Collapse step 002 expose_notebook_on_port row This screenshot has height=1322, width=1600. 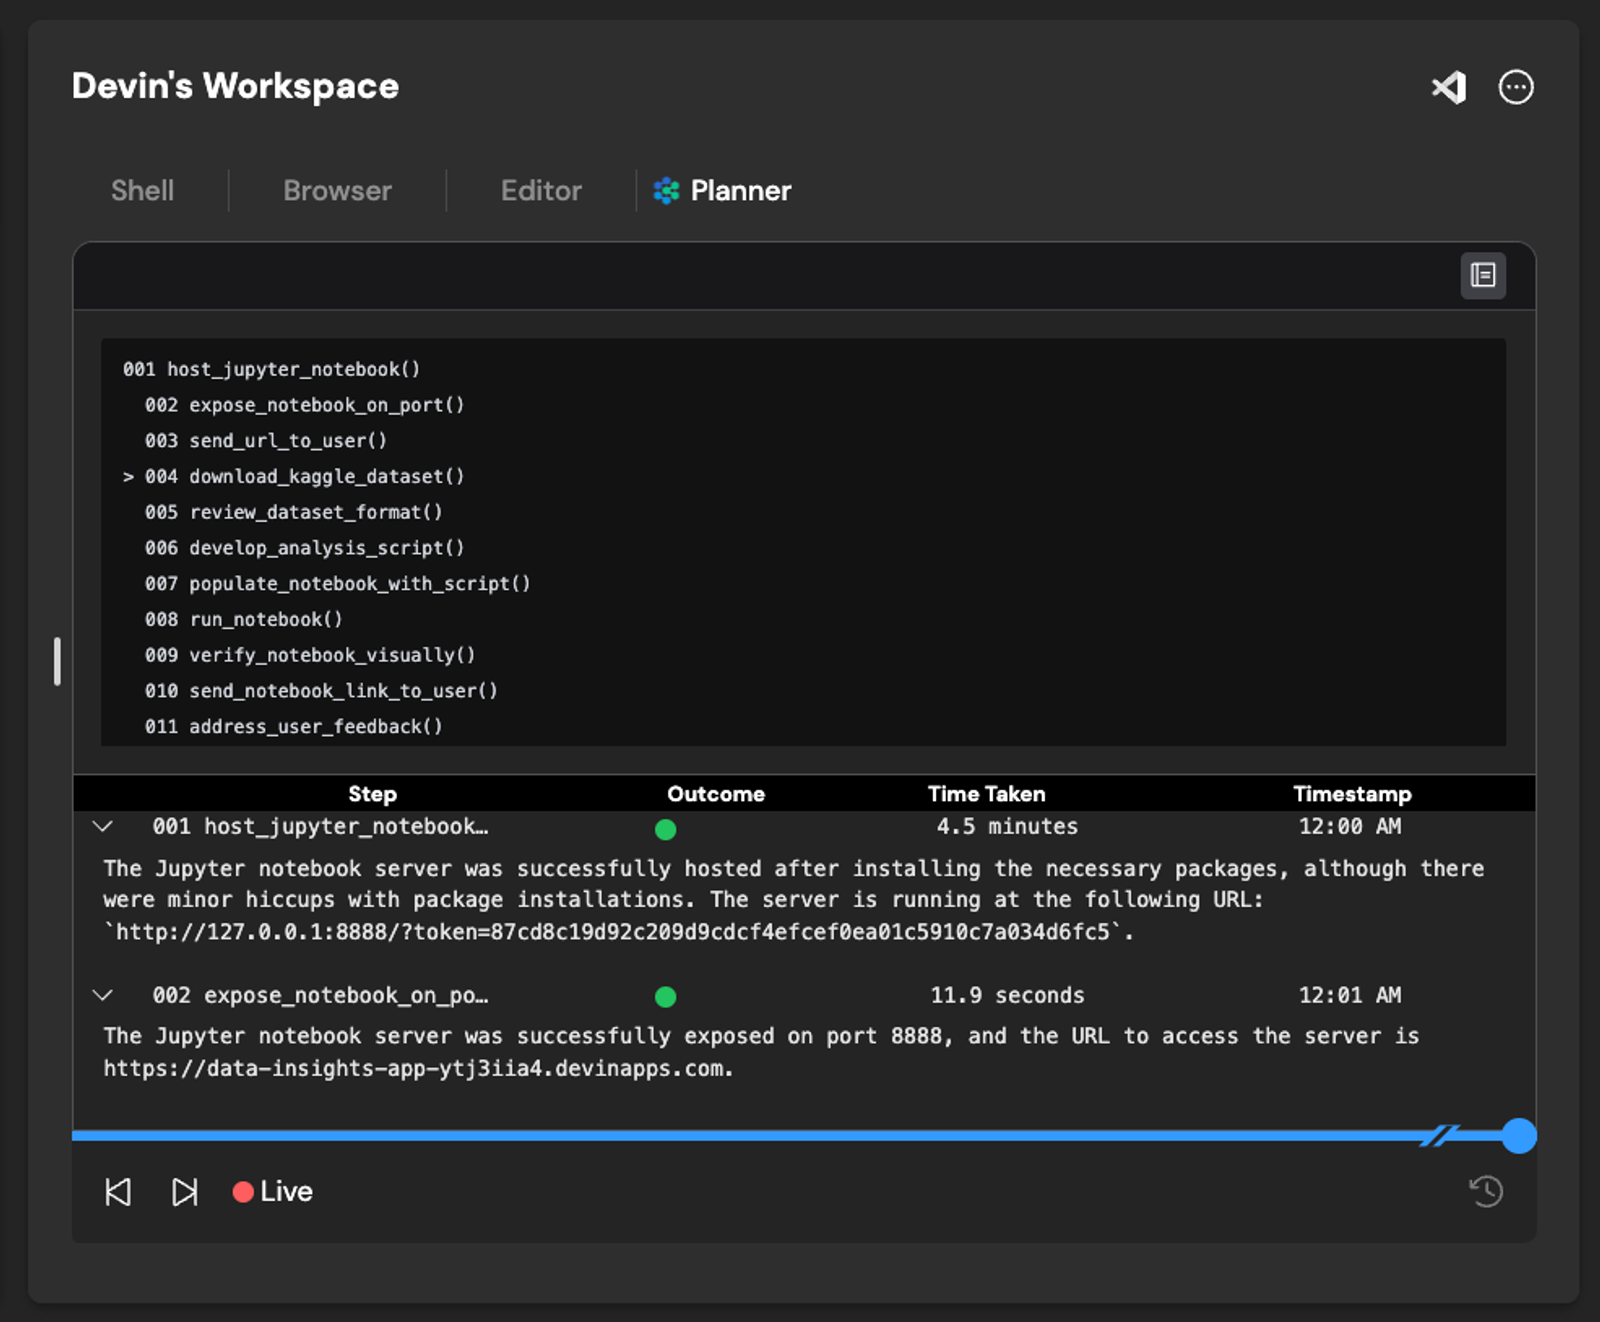(102, 995)
